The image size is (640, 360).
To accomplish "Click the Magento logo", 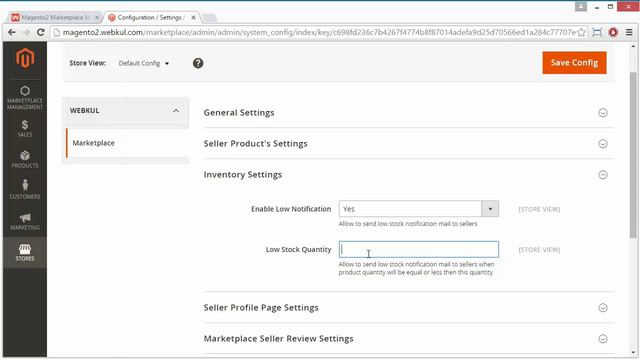I will click(x=25, y=58).
